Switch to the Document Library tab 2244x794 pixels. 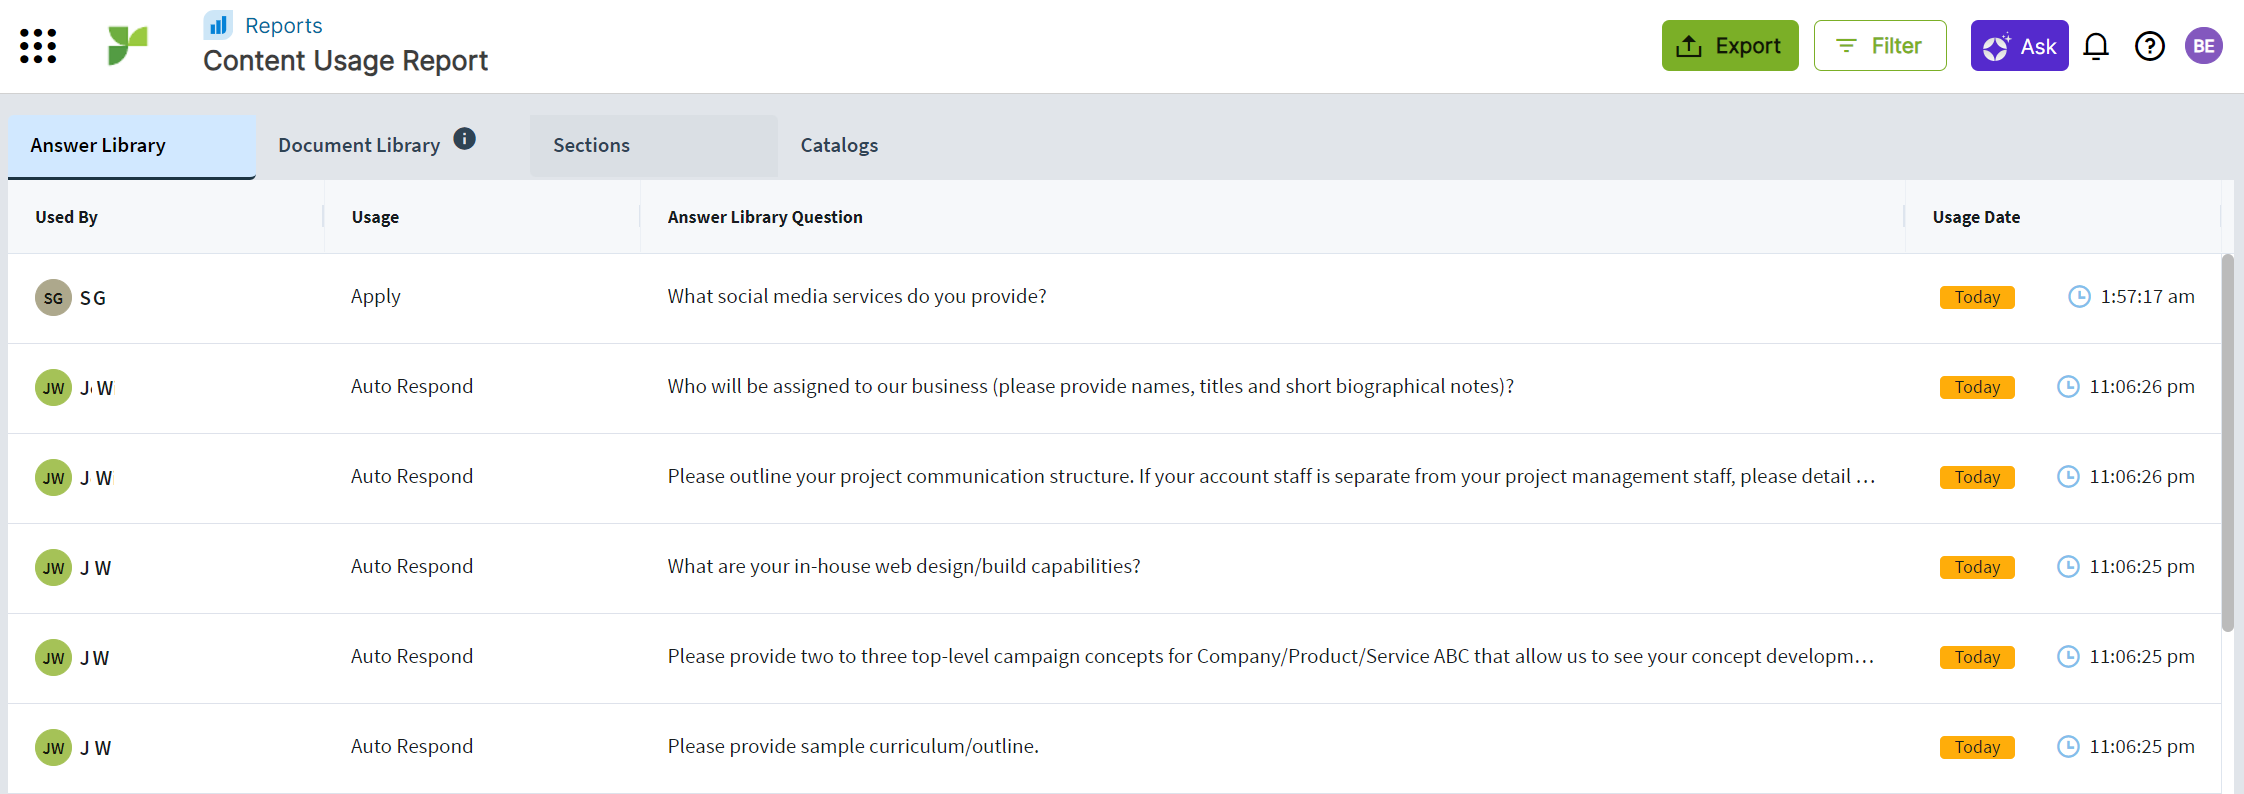(x=359, y=146)
